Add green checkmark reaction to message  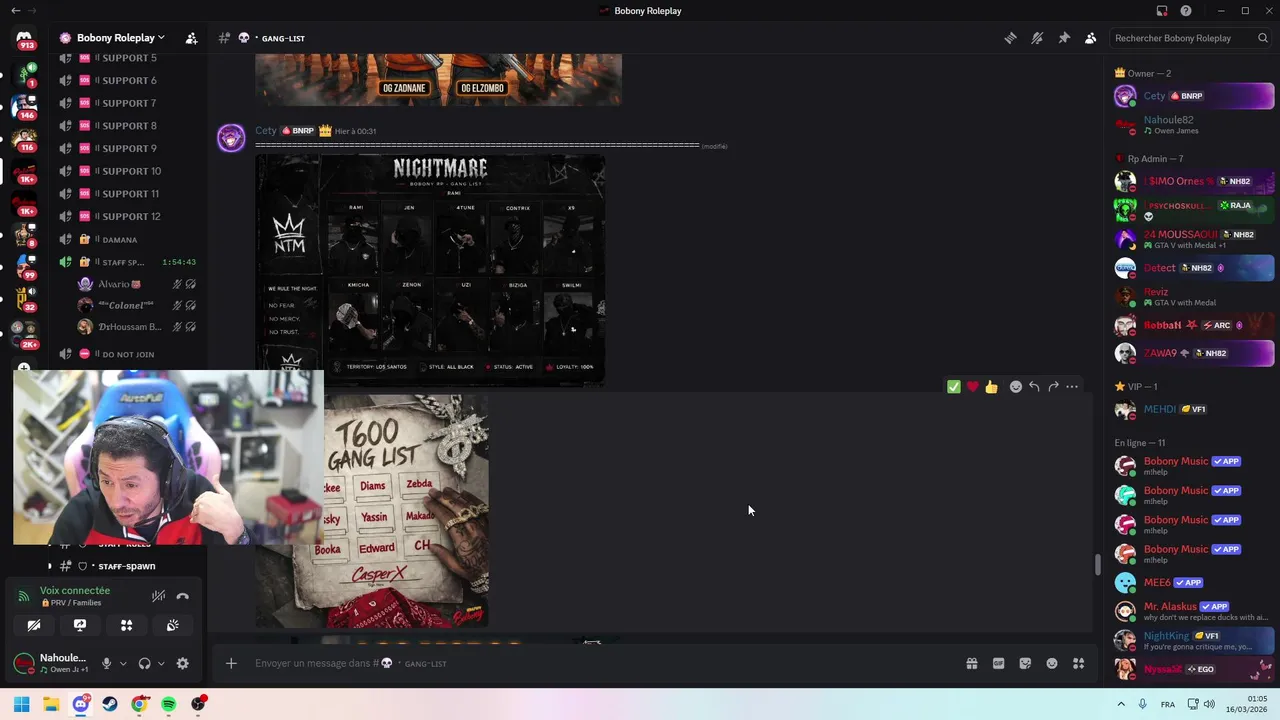(x=953, y=387)
